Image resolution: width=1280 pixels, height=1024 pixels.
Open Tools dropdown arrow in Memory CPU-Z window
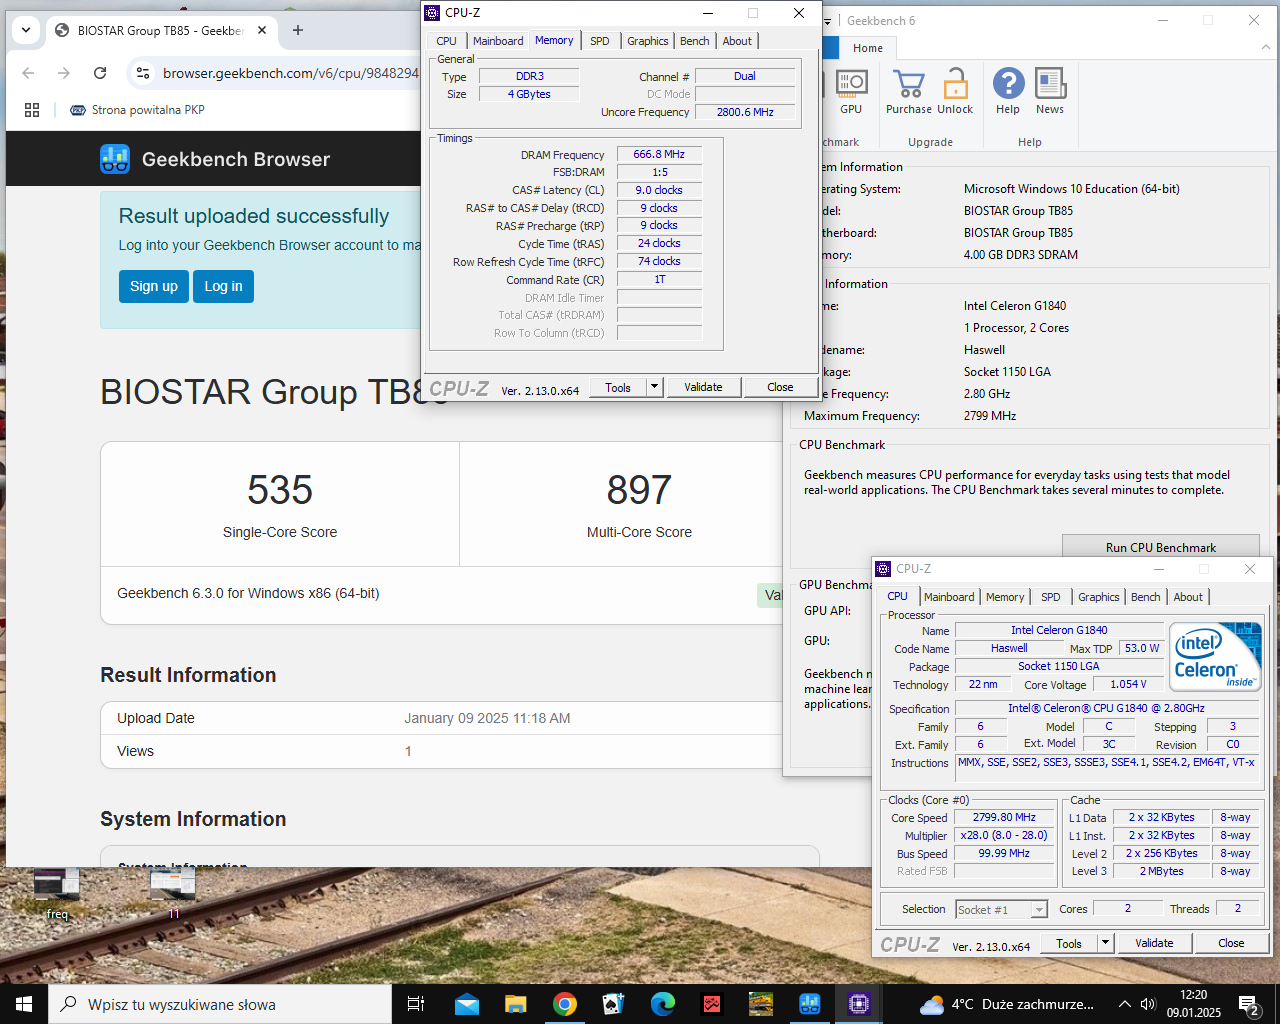pyautogui.click(x=654, y=387)
